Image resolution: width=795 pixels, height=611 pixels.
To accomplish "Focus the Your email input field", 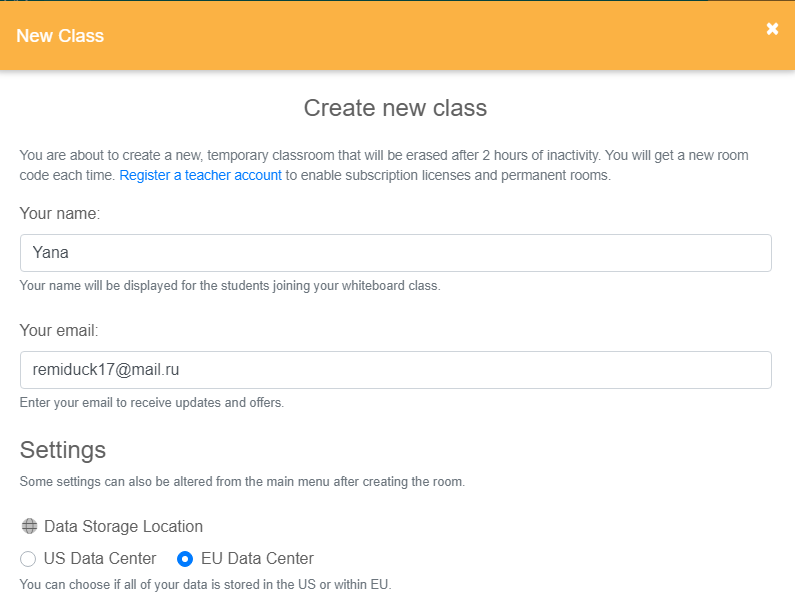I will 395,370.
